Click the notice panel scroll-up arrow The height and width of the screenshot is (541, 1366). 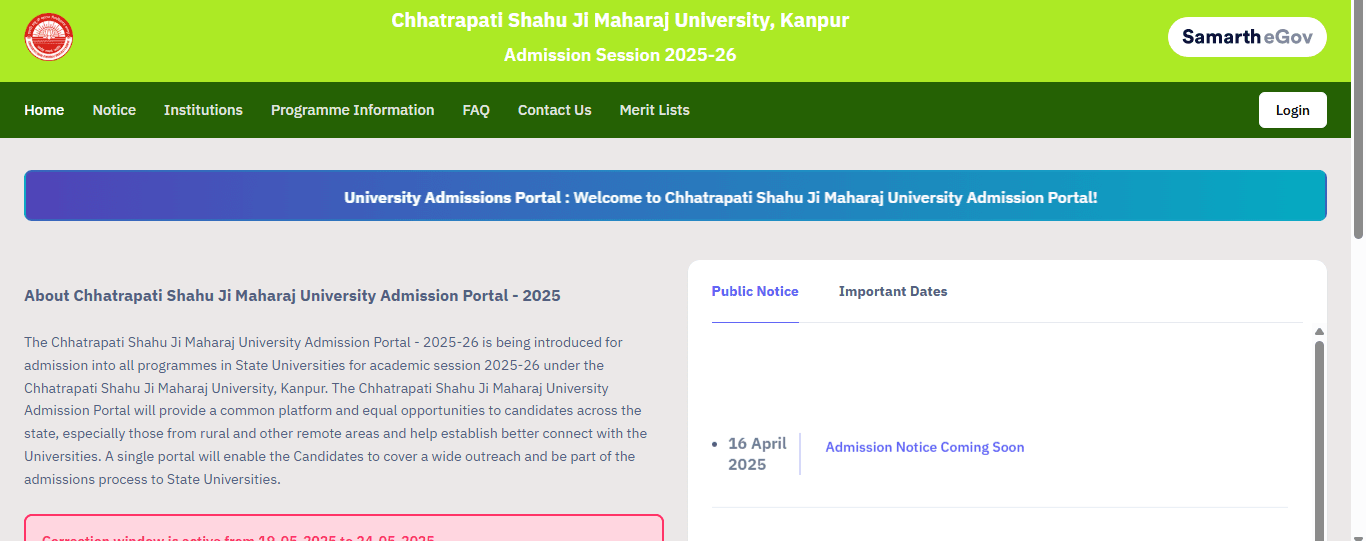[x=1319, y=332]
